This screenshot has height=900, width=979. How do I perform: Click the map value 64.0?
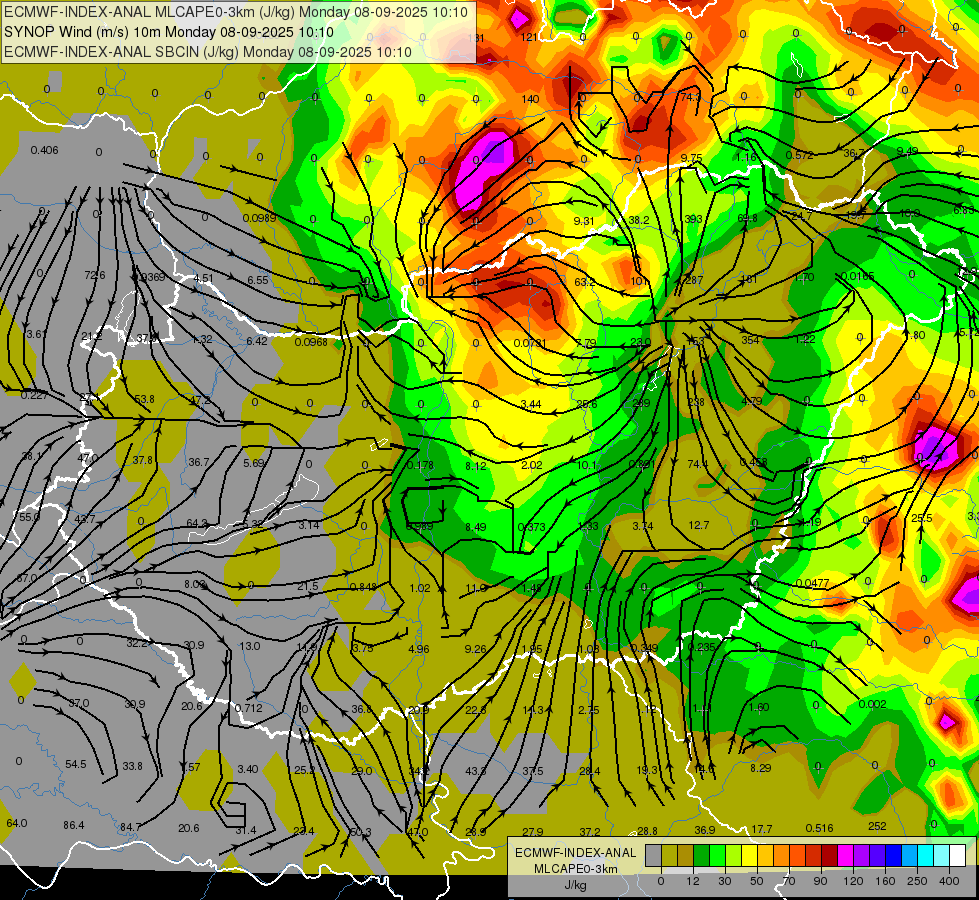pos(17,823)
